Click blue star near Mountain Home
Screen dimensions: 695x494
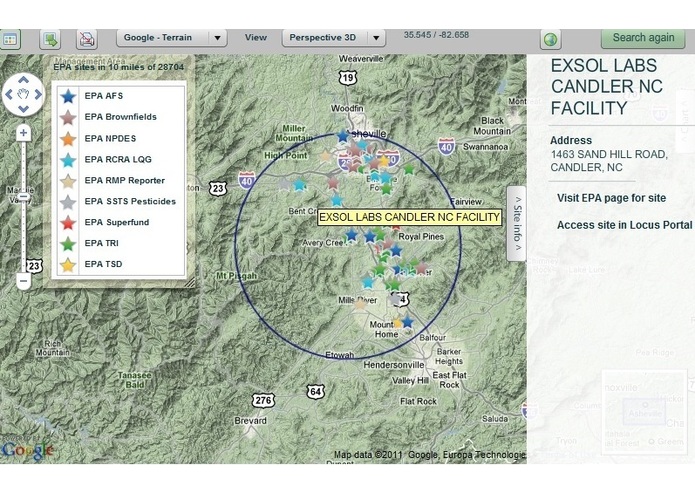(x=407, y=322)
